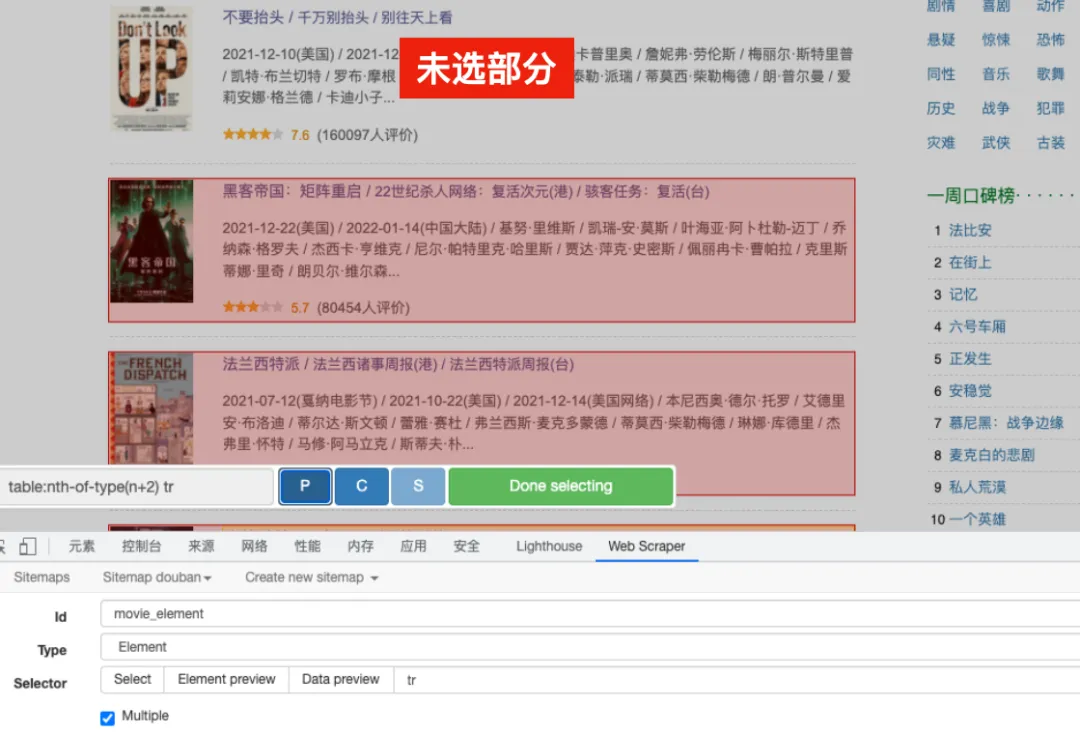Click the S select button
This screenshot has width=1080, height=733.
[x=418, y=486]
